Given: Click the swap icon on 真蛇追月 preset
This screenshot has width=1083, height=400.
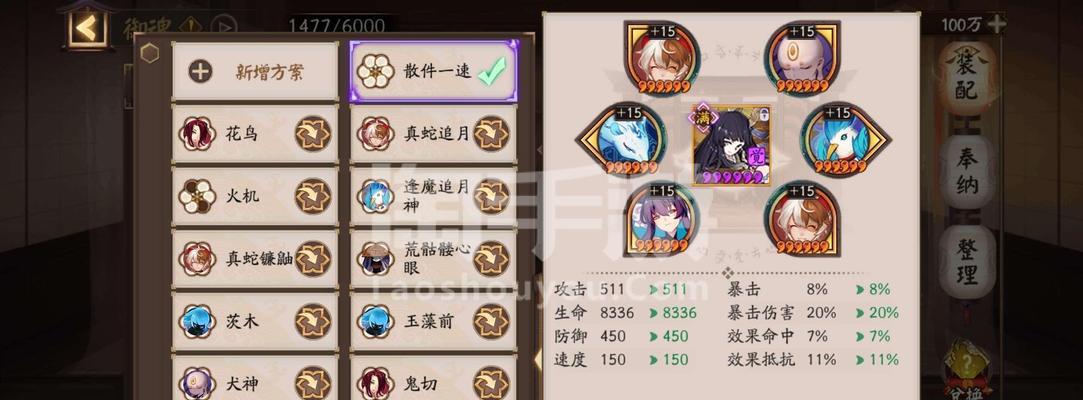Looking at the screenshot, I should (x=491, y=133).
